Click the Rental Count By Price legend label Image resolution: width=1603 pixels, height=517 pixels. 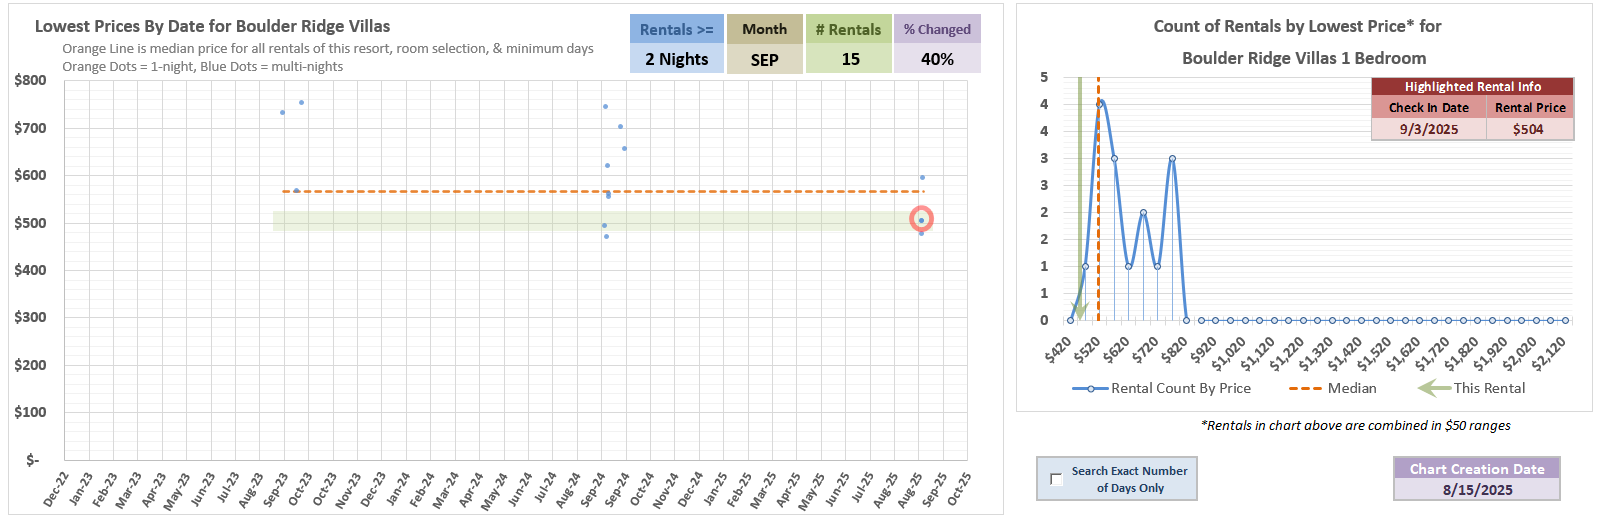point(1181,388)
